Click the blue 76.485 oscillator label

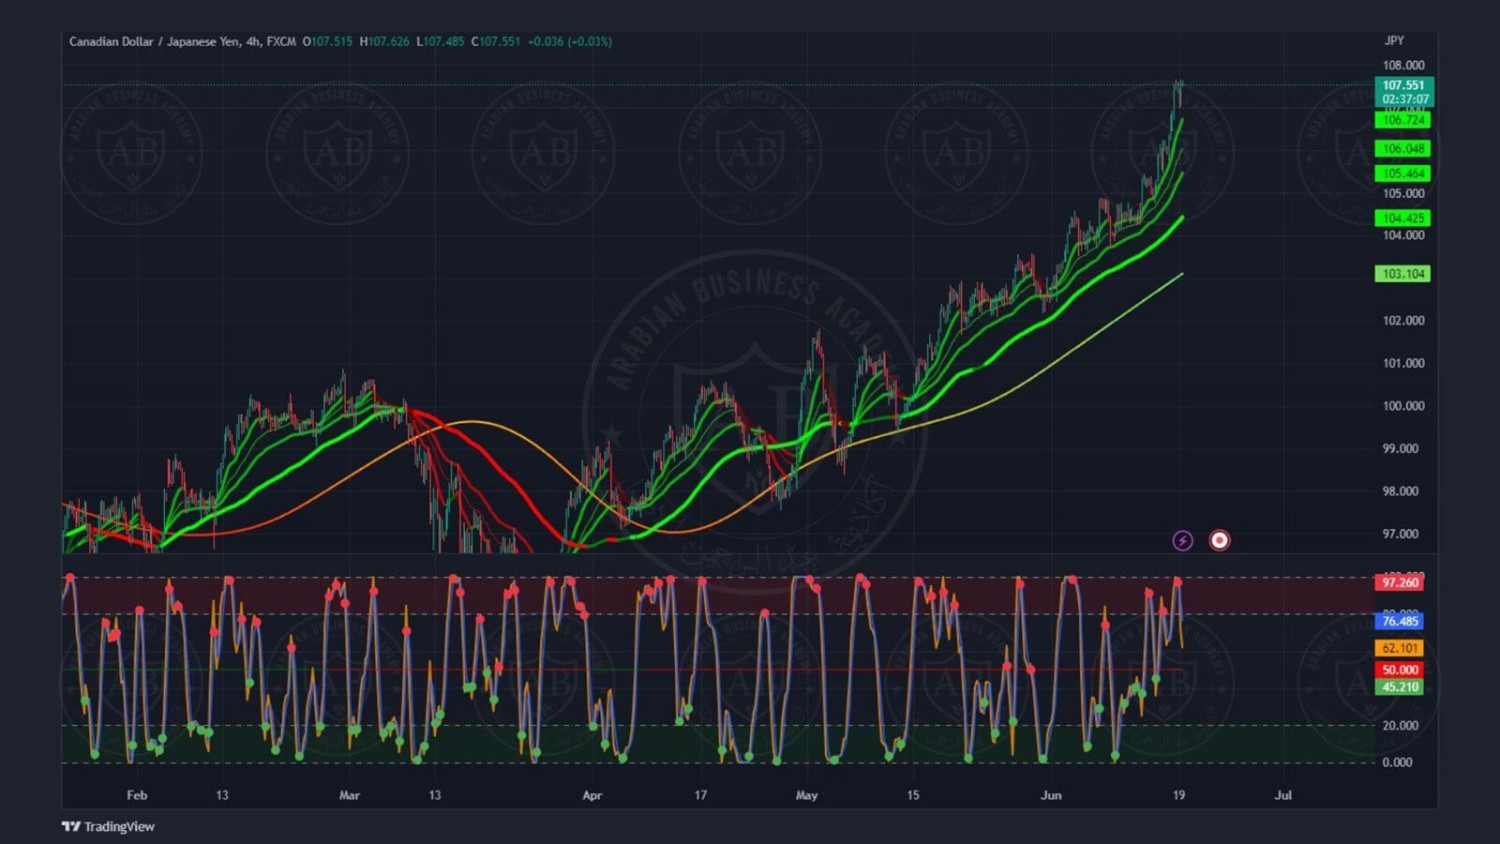coord(1399,621)
